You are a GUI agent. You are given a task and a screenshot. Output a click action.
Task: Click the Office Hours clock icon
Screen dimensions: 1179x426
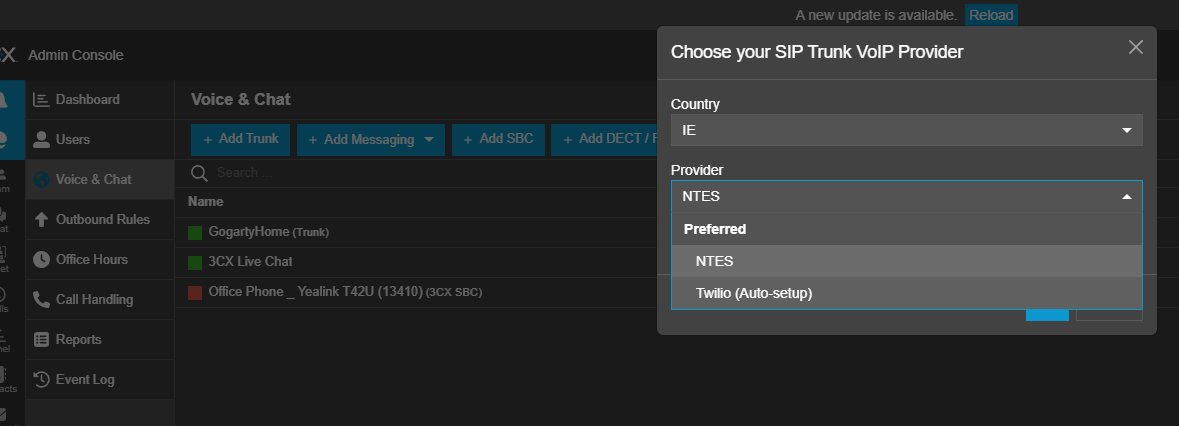41,260
